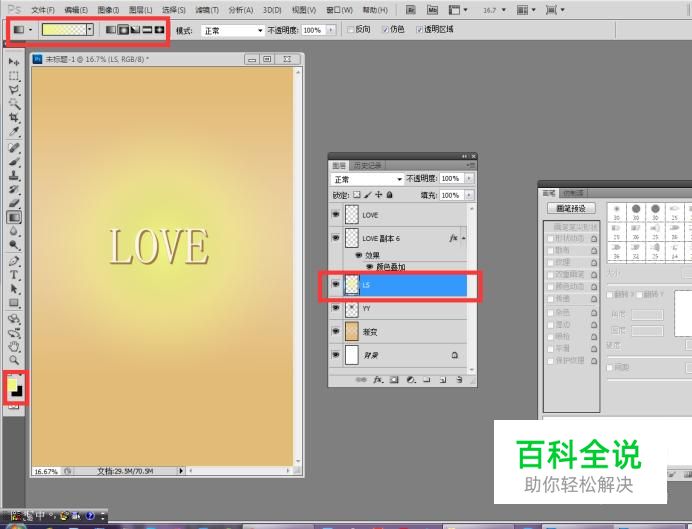Toggle the 透明区域 checkbox
Image resolution: width=692 pixels, height=529 pixels.
[419, 30]
